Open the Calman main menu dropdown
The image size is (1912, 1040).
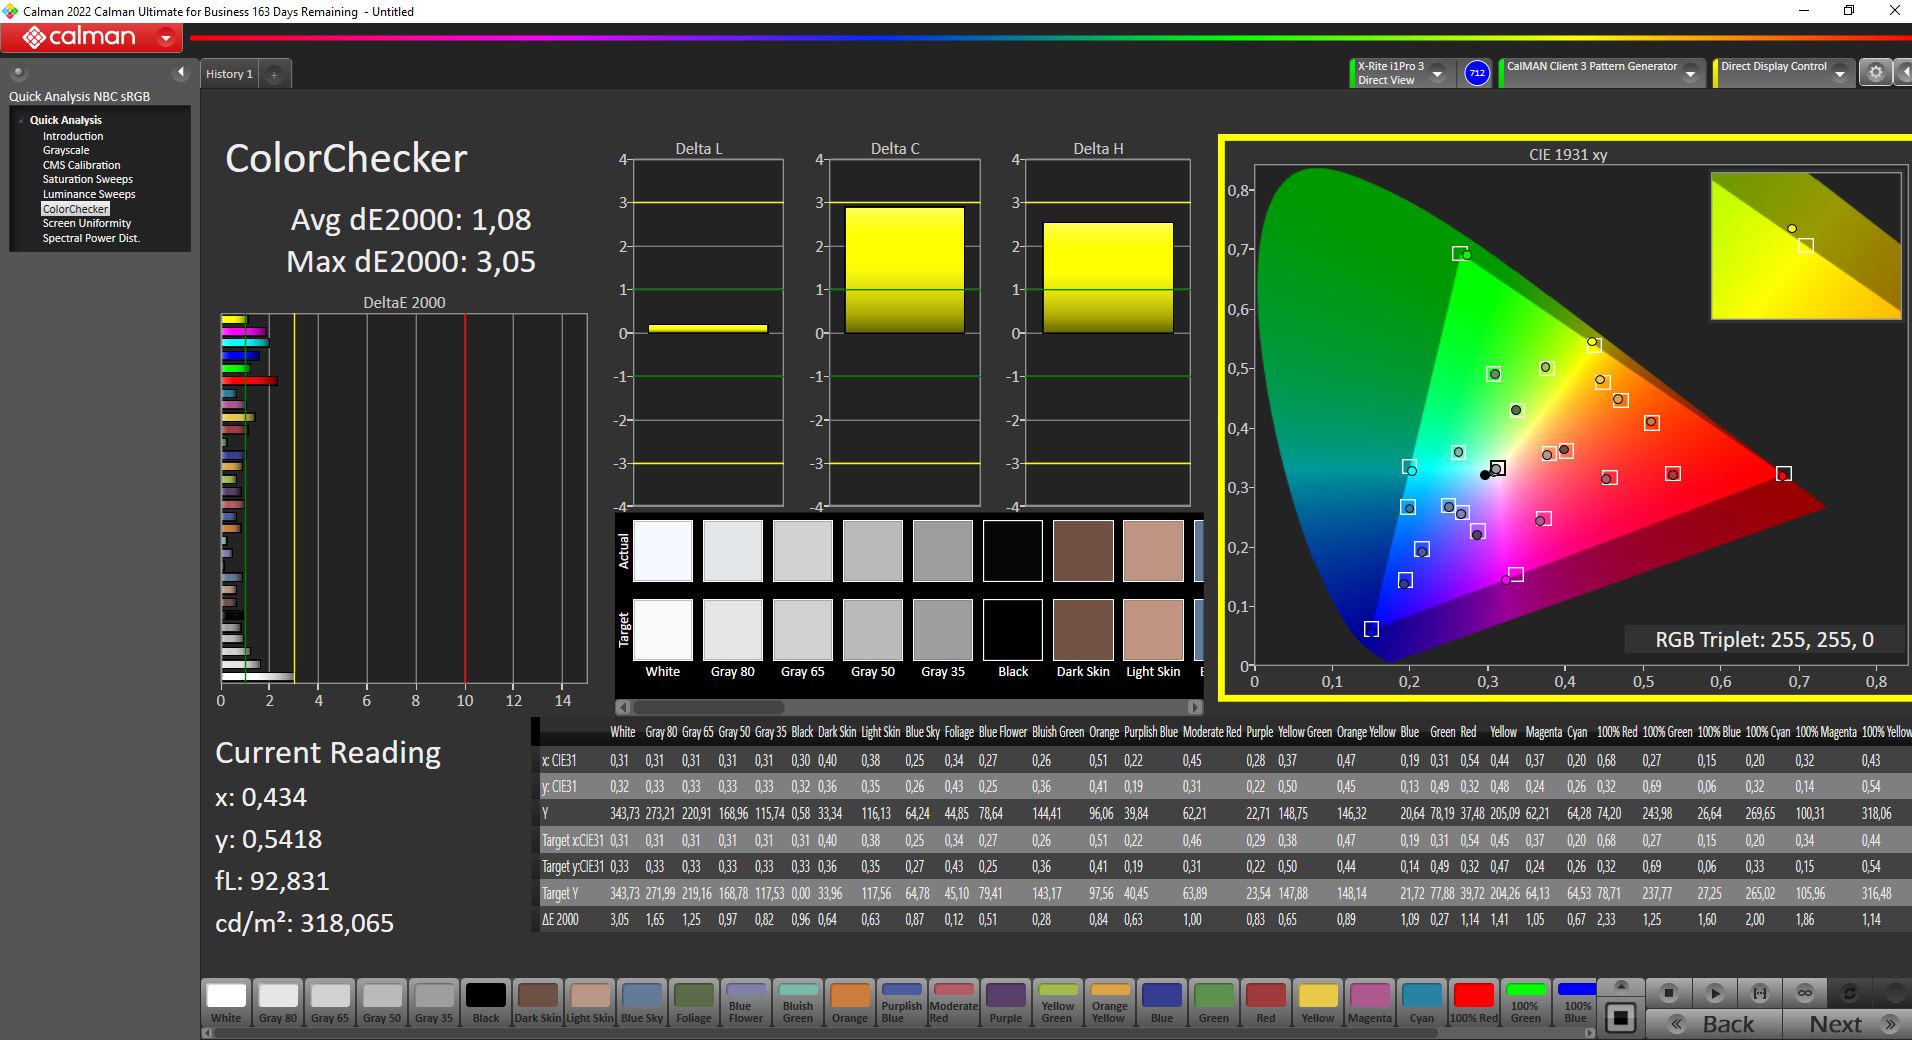[166, 39]
